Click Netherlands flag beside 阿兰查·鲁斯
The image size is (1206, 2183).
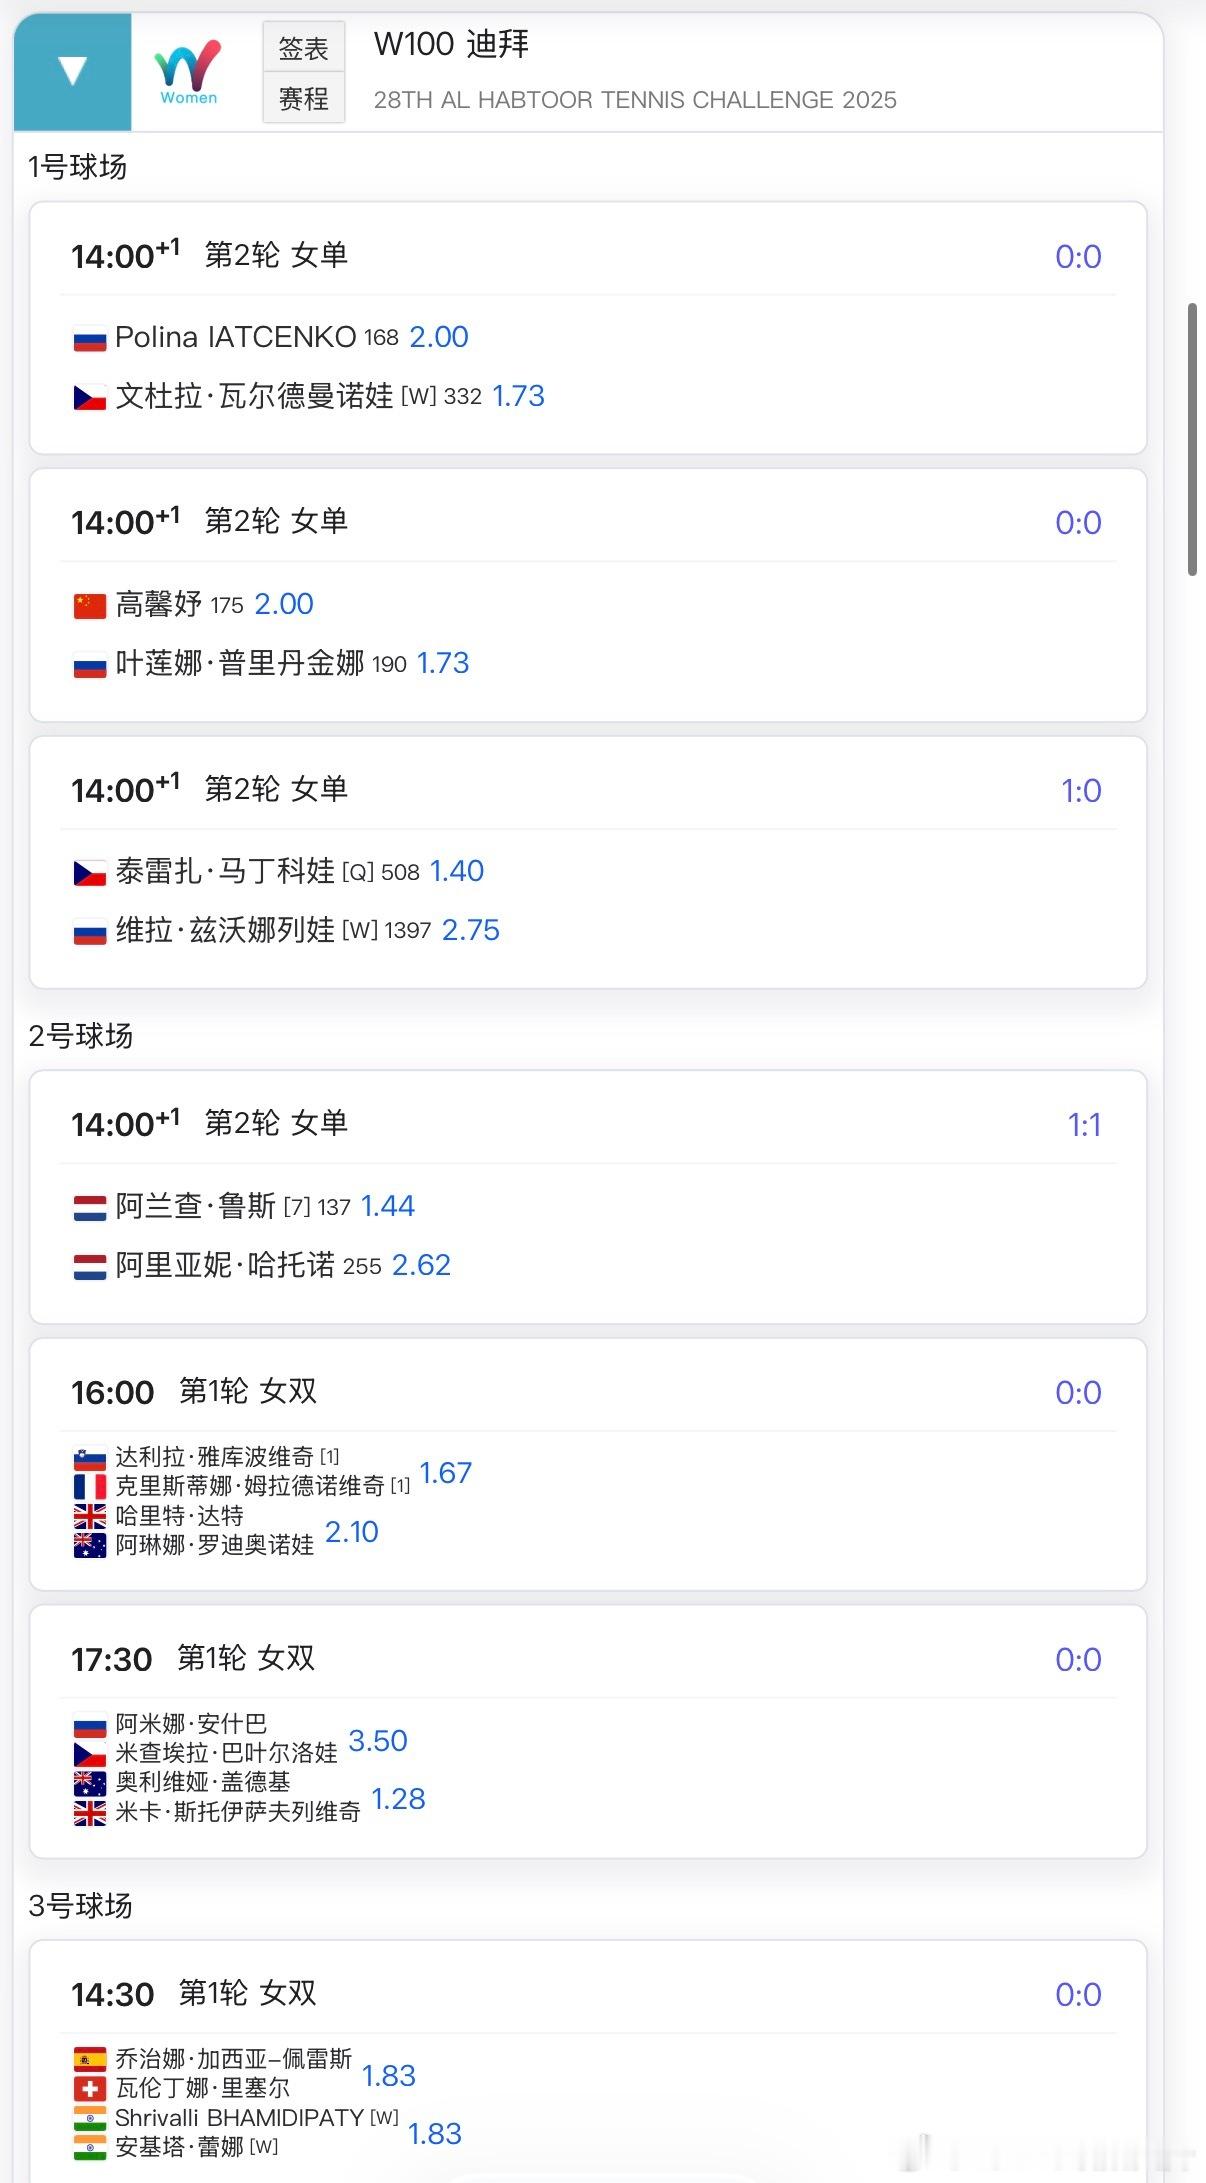click(90, 1207)
